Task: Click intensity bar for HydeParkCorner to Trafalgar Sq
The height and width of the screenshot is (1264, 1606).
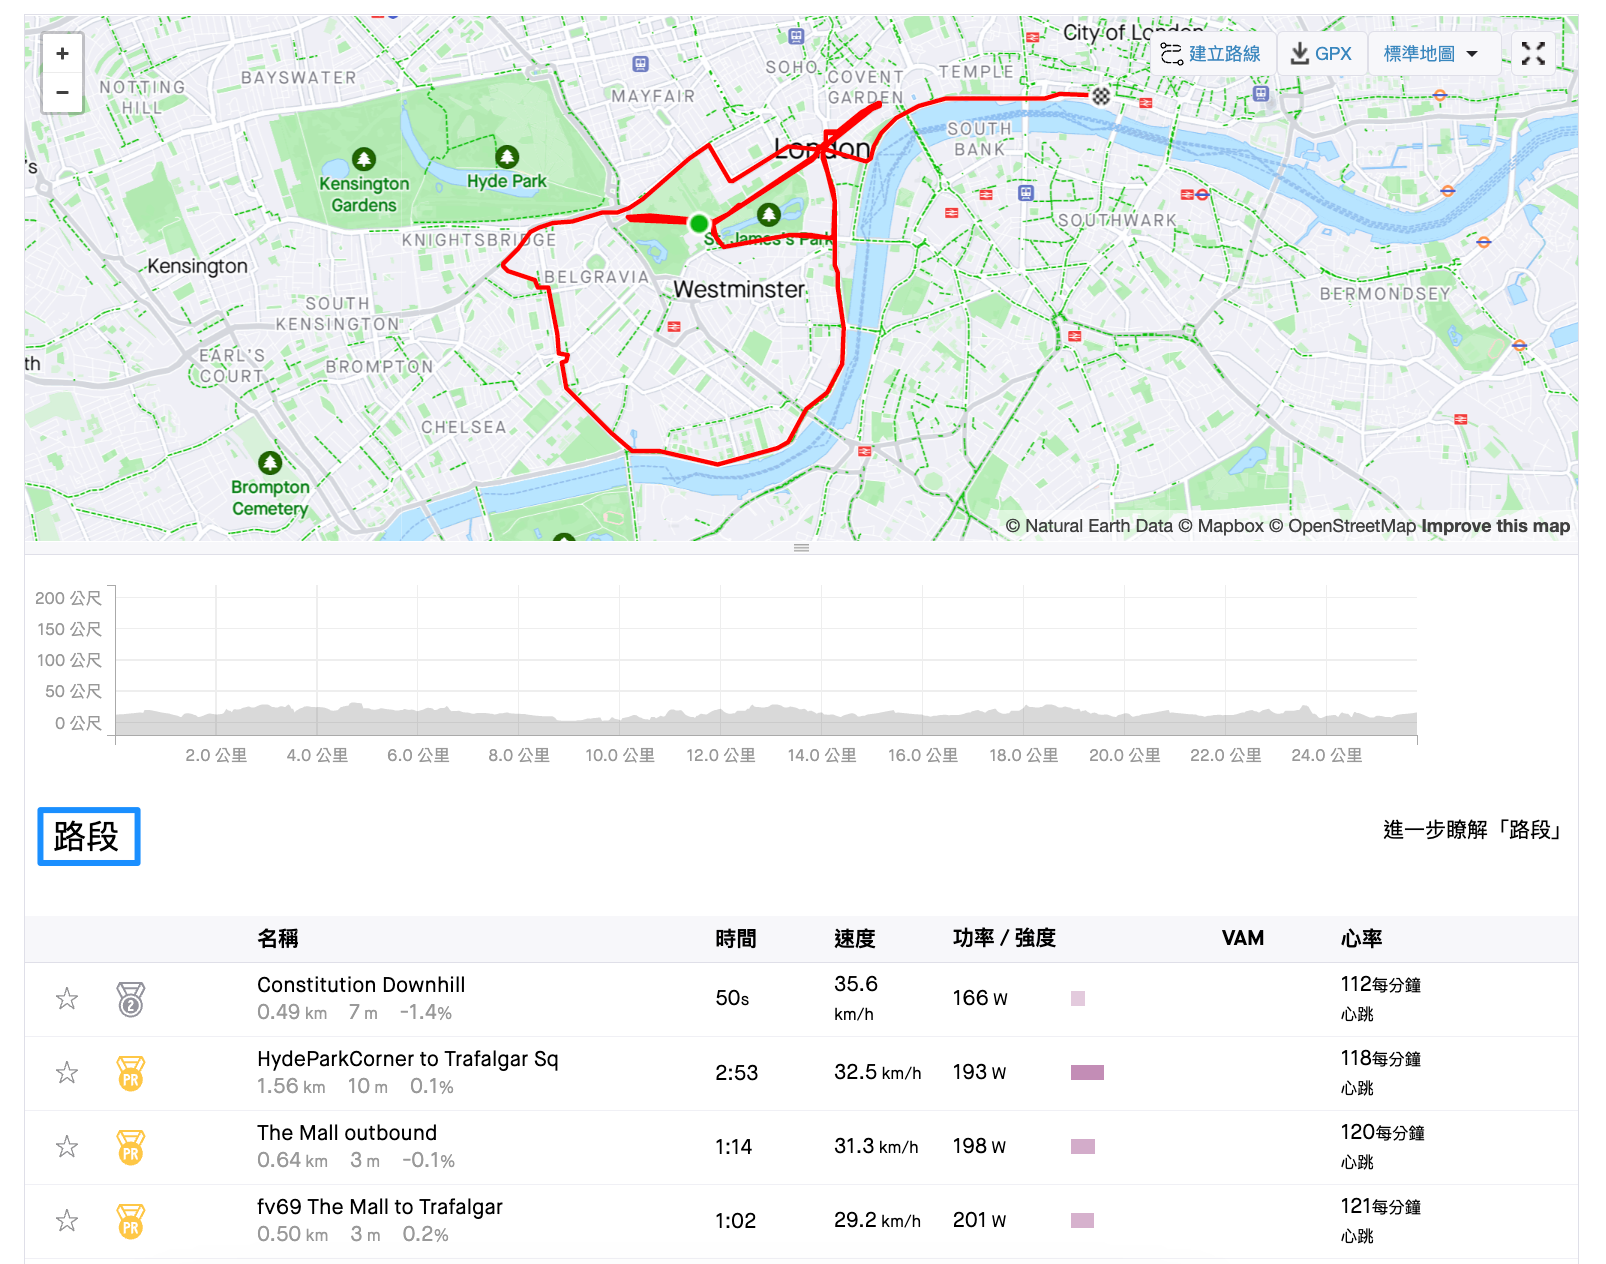Action: 1087,1072
